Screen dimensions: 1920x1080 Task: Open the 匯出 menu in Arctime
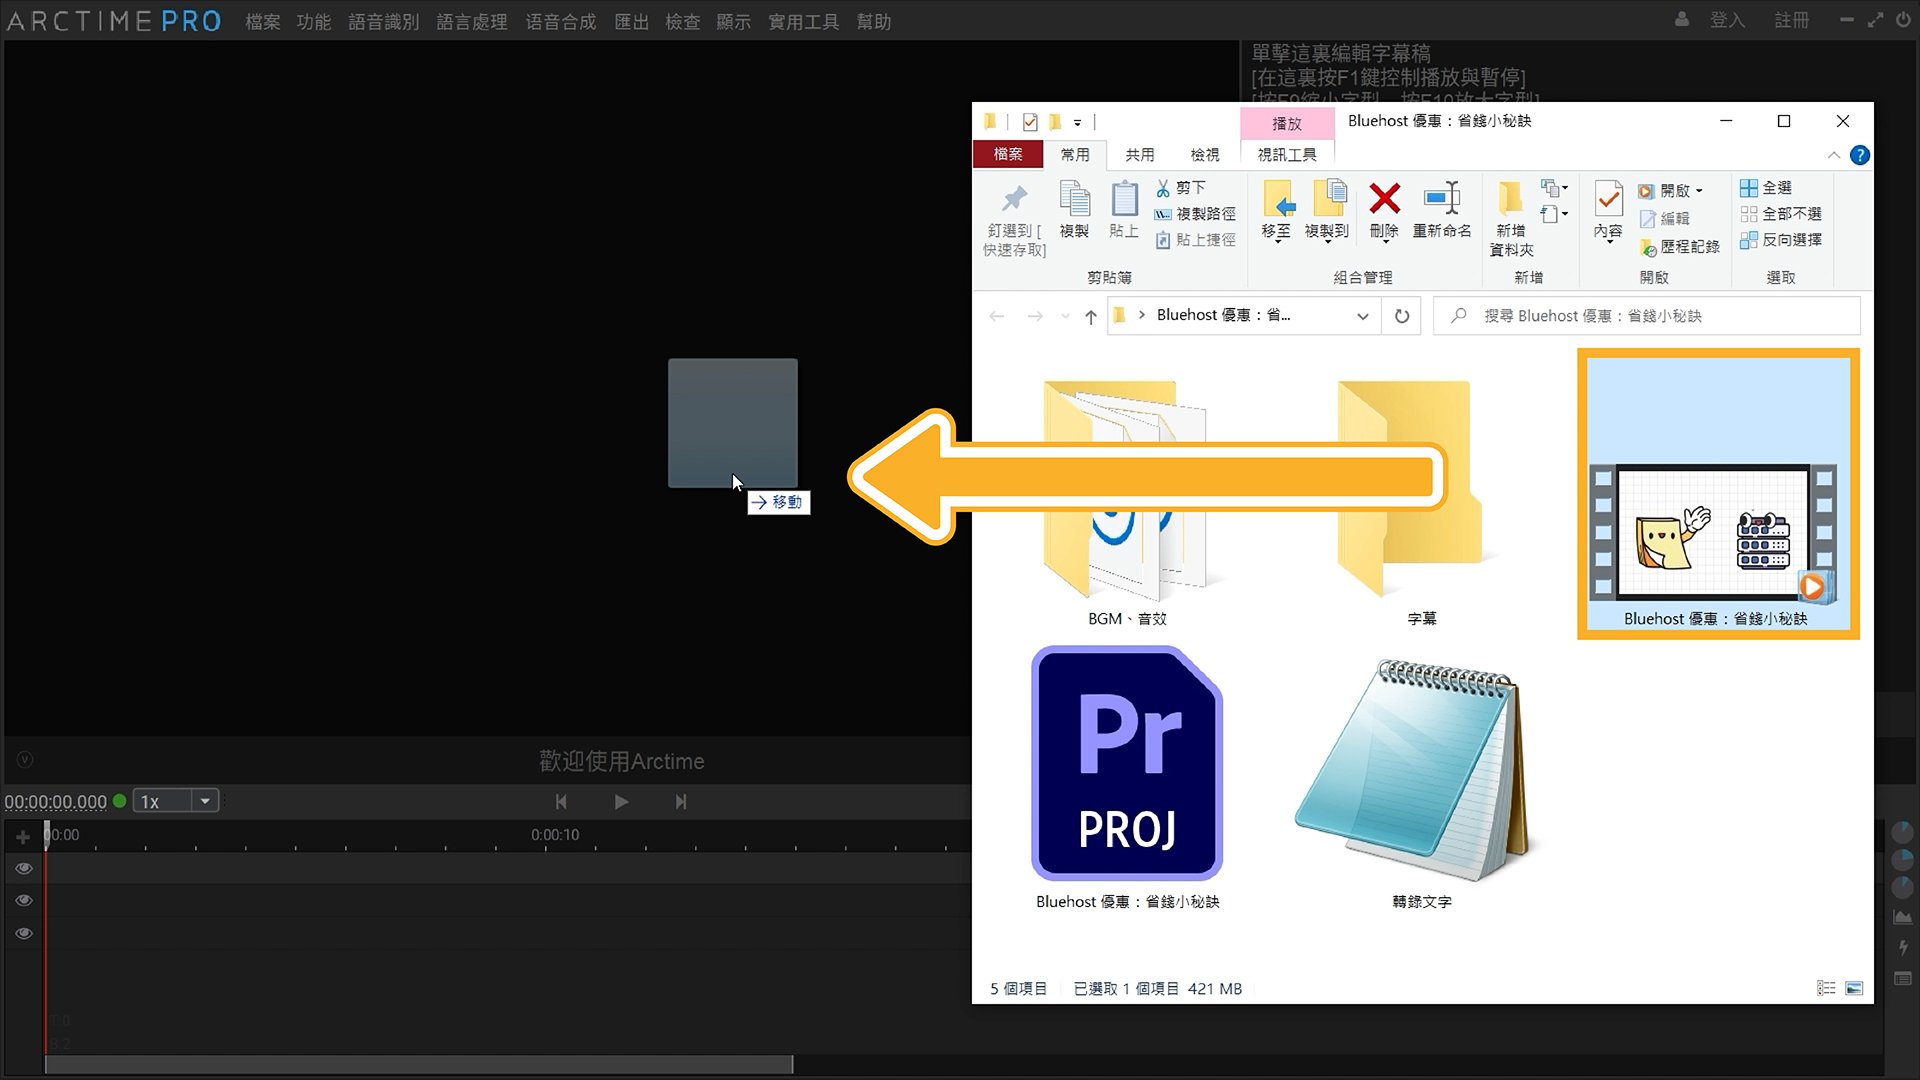(x=631, y=22)
